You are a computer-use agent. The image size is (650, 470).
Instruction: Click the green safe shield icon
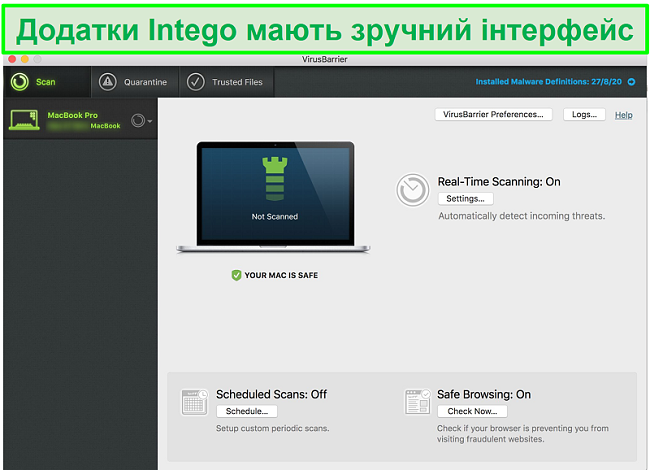coord(236,275)
